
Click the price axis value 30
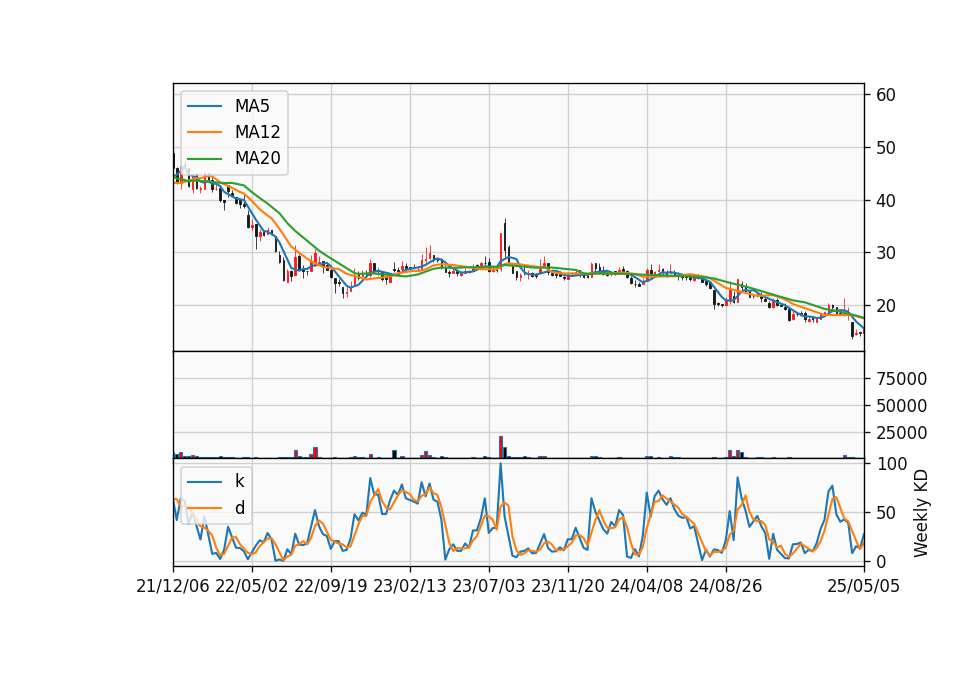[886, 253]
